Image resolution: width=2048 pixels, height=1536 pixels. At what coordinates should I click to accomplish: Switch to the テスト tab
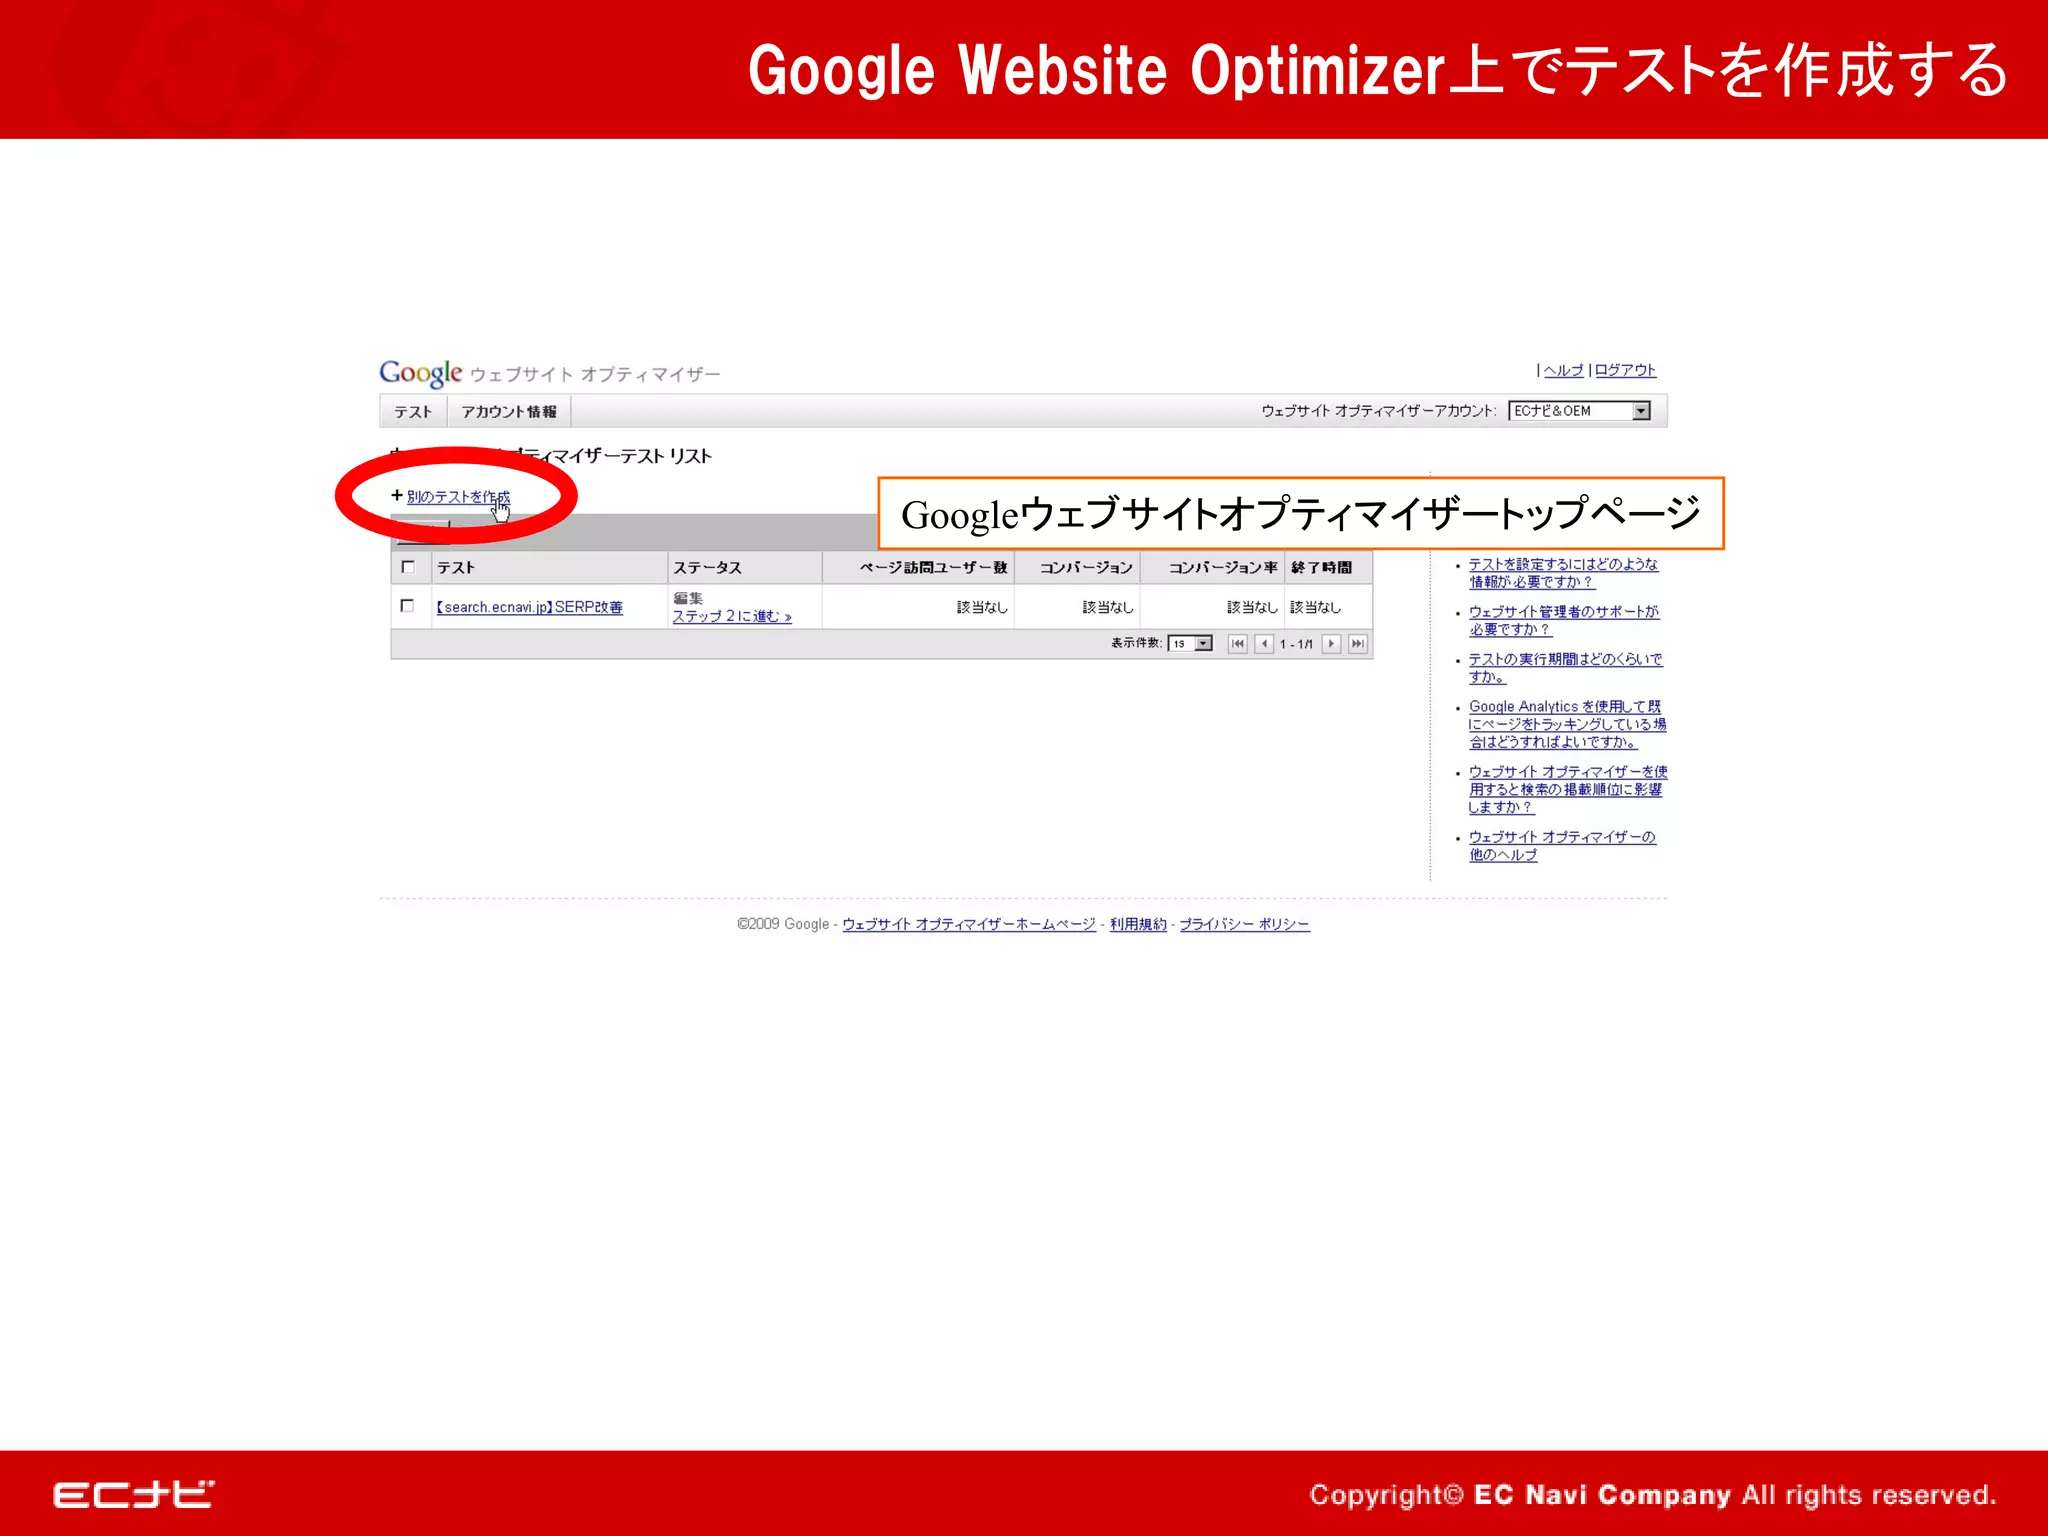point(412,412)
